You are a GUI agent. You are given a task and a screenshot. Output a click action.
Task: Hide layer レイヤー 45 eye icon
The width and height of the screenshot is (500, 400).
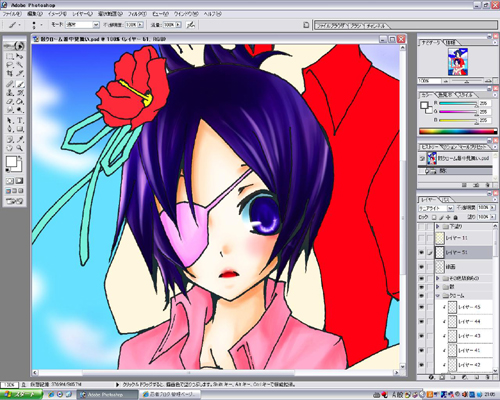421,307
